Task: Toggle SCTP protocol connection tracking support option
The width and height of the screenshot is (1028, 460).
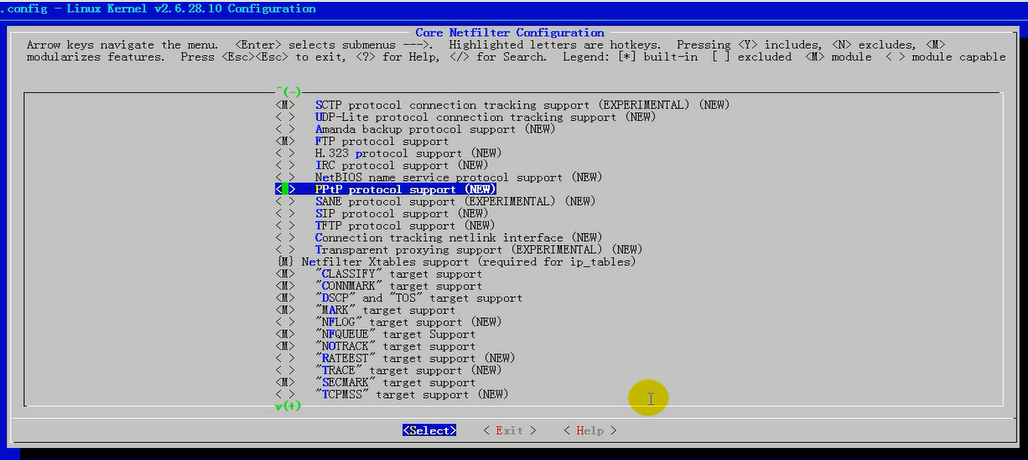Action: point(502,105)
